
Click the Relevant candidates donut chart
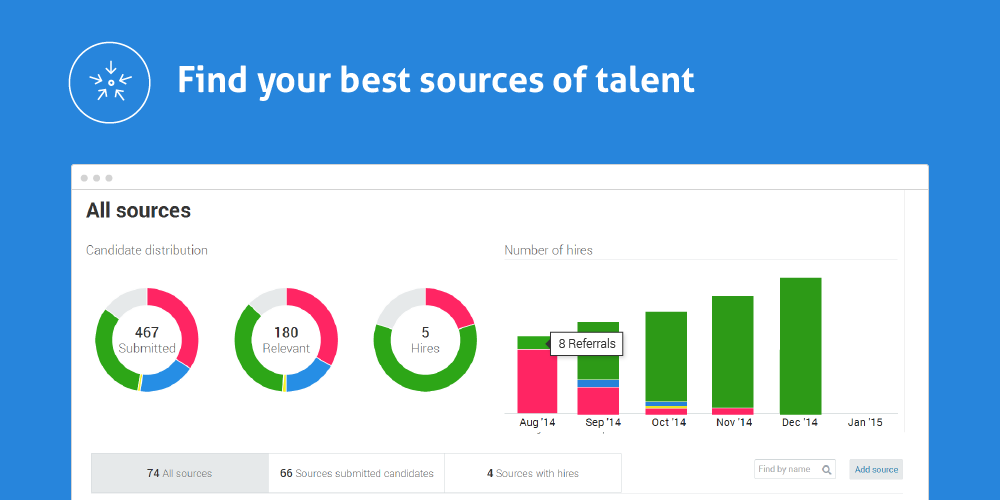[x=286, y=340]
